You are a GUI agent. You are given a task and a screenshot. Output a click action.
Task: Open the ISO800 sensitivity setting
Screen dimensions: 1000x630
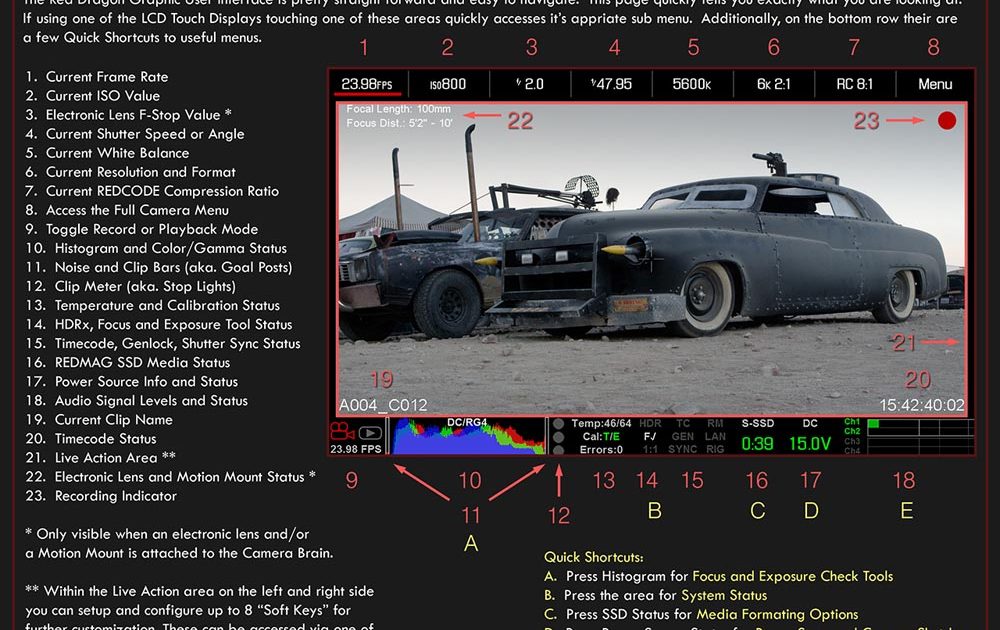click(x=448, y=84)
